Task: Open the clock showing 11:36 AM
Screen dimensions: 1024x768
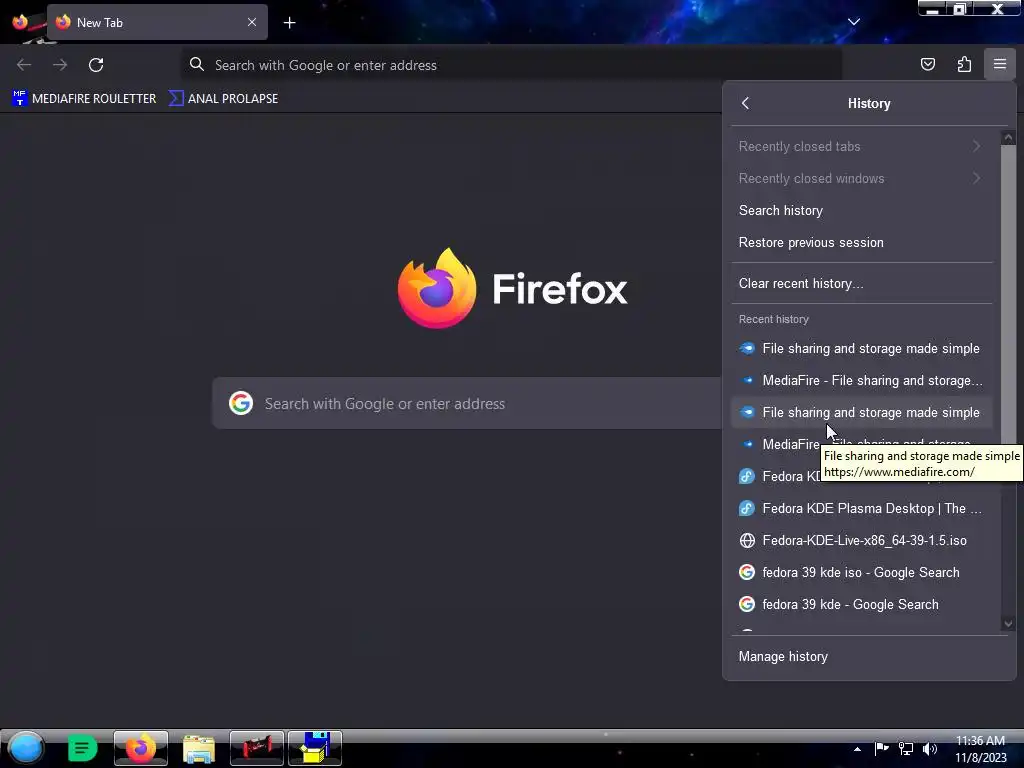Action: click(980, 749)
